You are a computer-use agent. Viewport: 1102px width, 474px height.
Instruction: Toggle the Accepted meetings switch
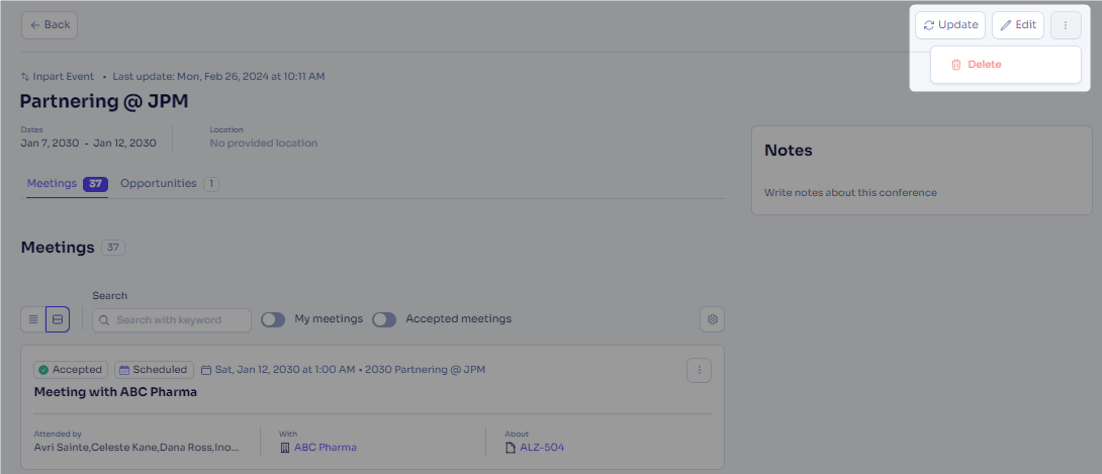pyautogui.click(x=384, y=319)
